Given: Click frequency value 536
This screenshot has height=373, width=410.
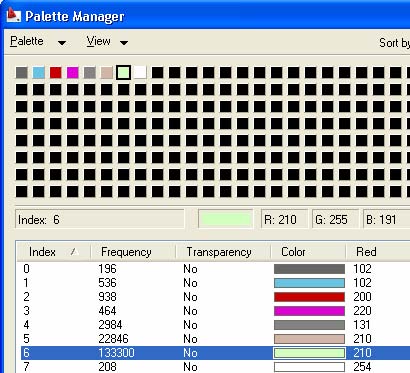Looking at the screenshot, I should click(x=107, y=283).
